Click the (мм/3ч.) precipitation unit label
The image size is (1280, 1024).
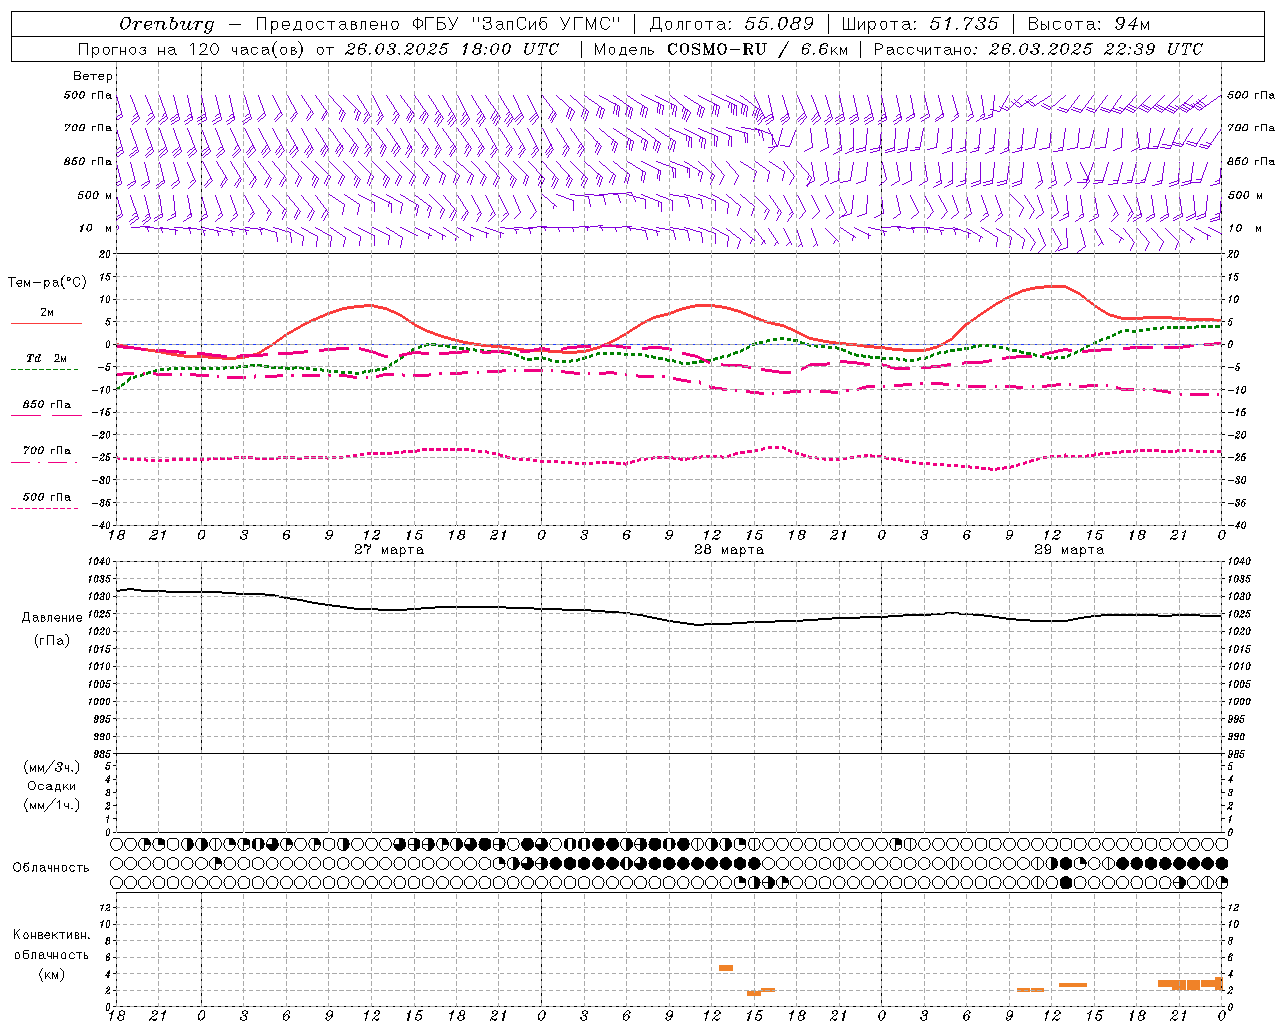pyautogui.click(x=52, y=767)
